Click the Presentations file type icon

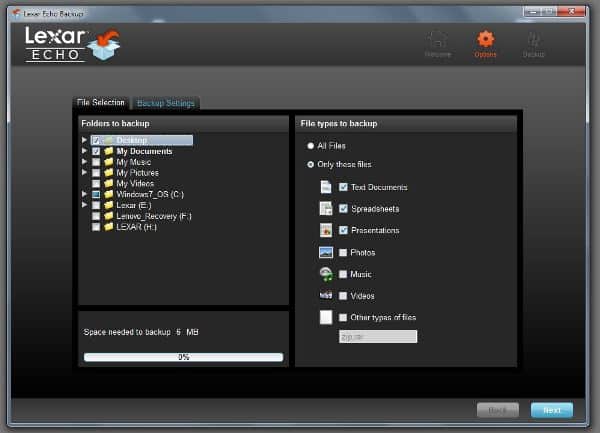click(326, 230)
